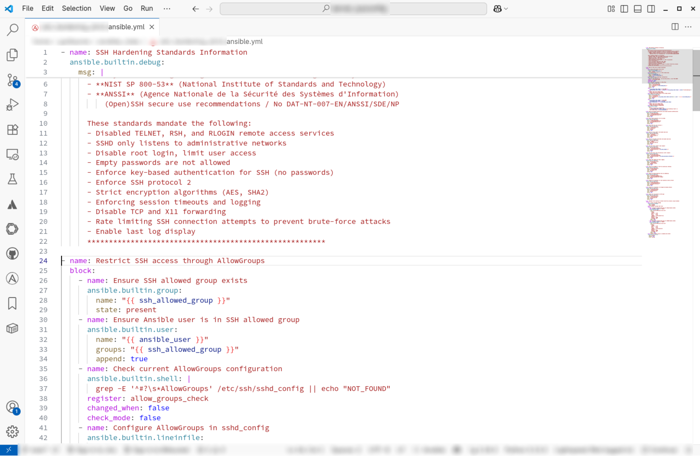700x456 pixels.
Task: Click 'append: true' on line 34
Action: (x=121, y=359)
